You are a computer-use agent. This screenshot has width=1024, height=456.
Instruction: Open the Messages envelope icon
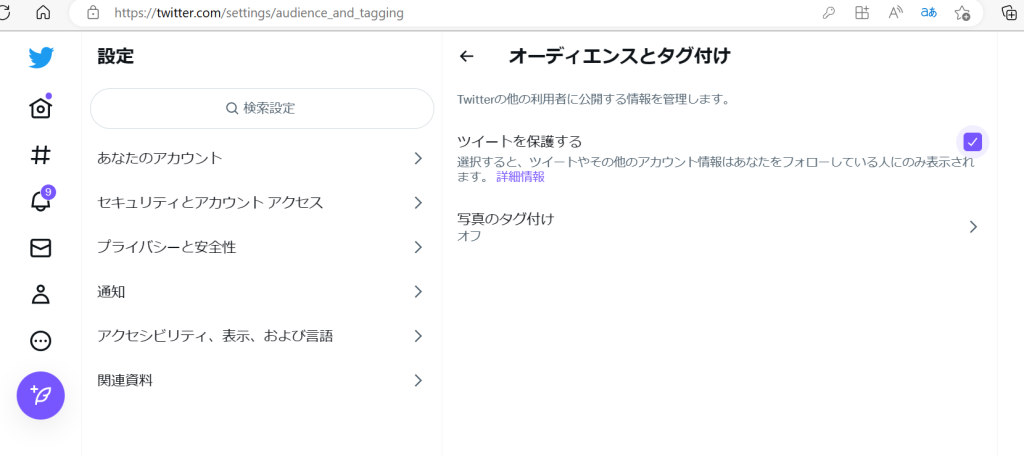tap(41, 248)
